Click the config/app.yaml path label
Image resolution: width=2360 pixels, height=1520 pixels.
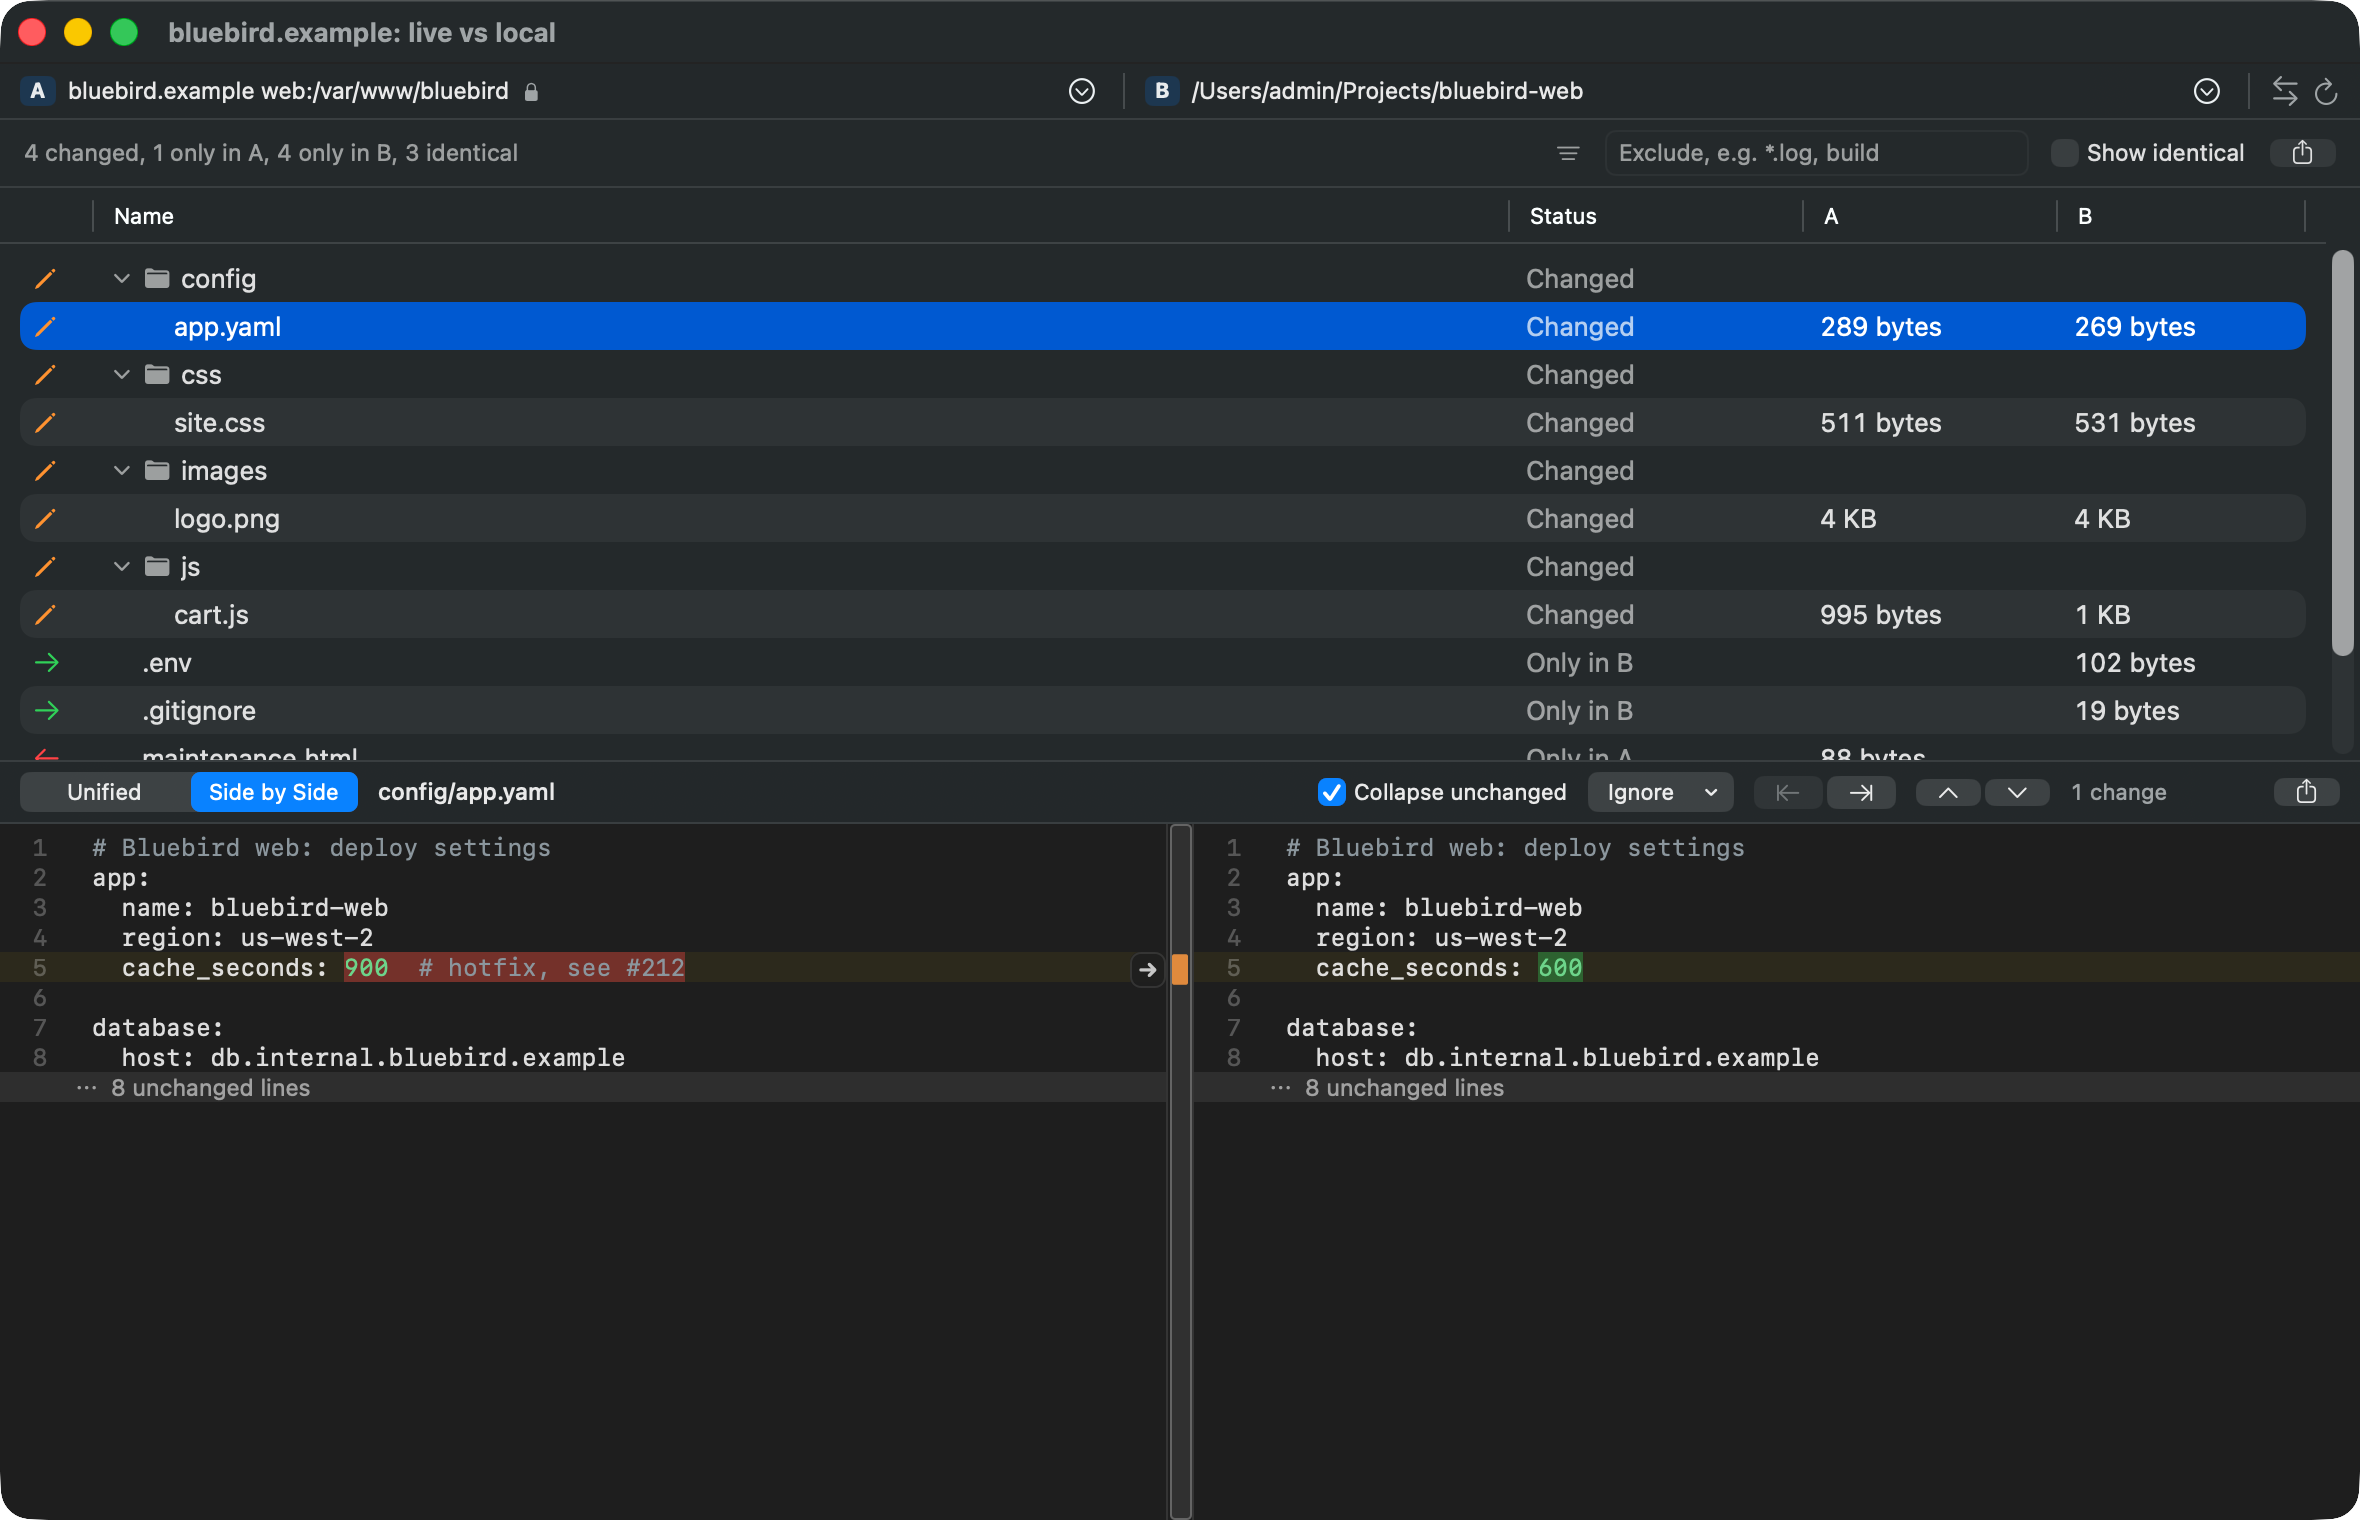pos(466,792)
